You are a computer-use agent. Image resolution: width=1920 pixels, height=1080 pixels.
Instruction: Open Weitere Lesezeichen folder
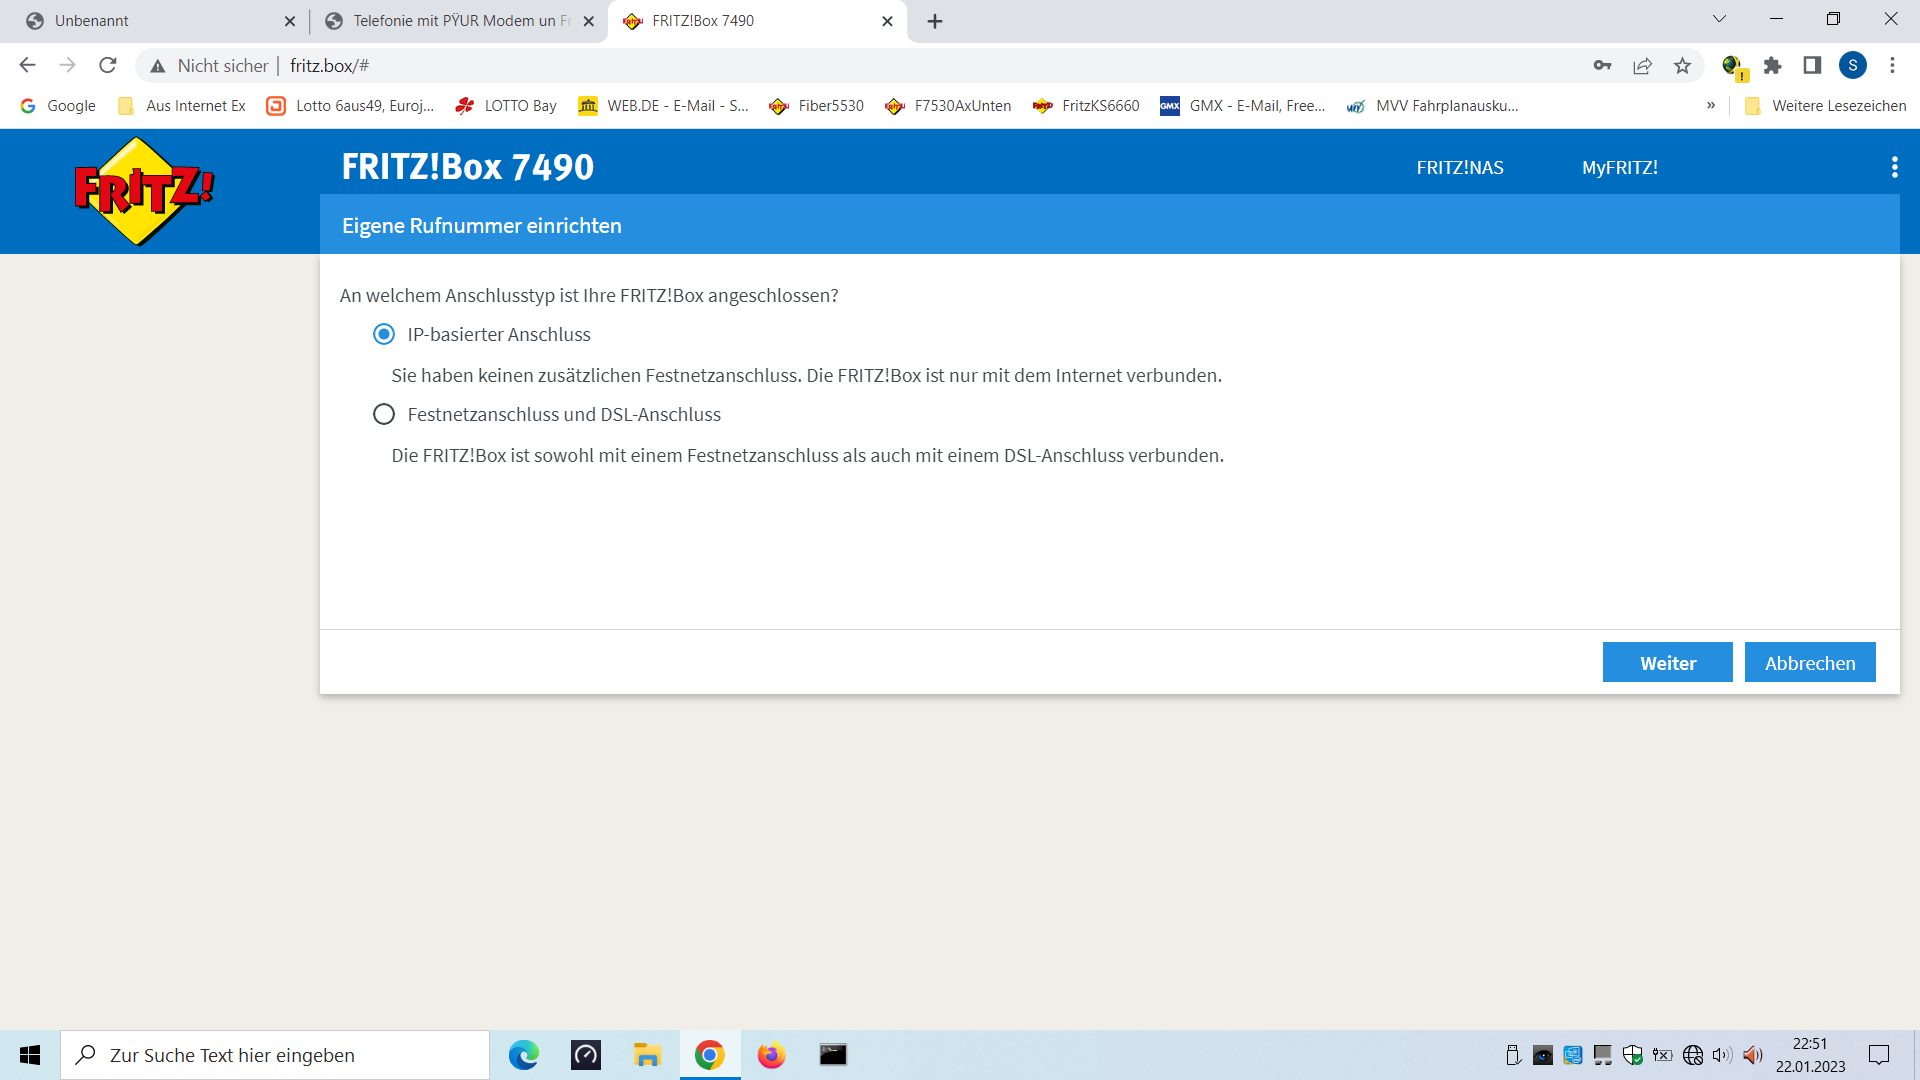click(1826, 106)
